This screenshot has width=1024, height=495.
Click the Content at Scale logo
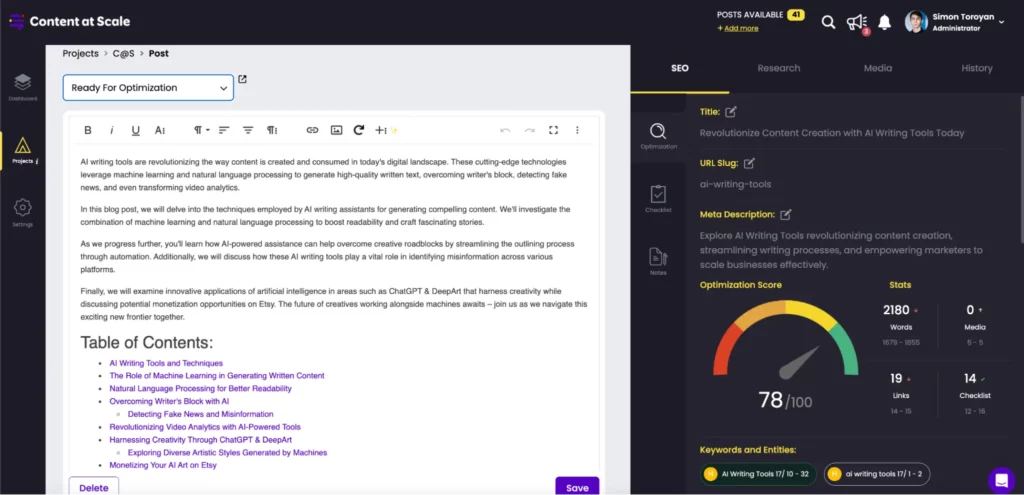(x=69, y=22)
